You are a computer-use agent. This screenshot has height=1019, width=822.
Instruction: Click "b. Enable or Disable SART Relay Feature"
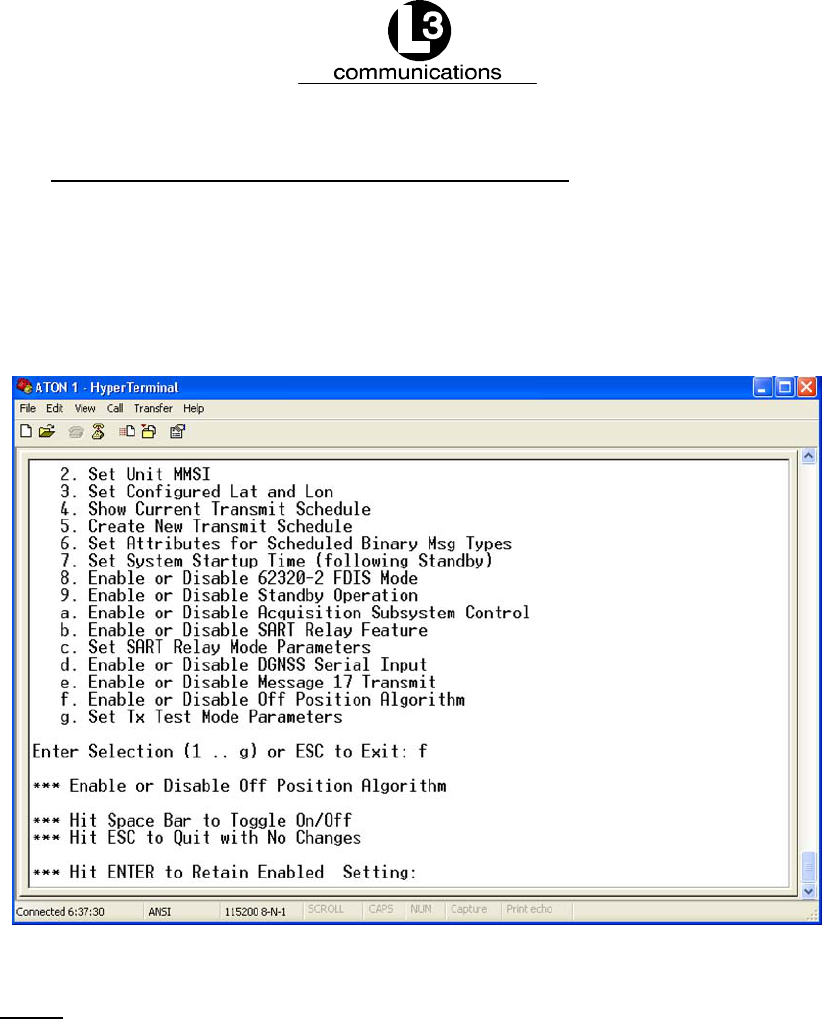pos(244,630)
